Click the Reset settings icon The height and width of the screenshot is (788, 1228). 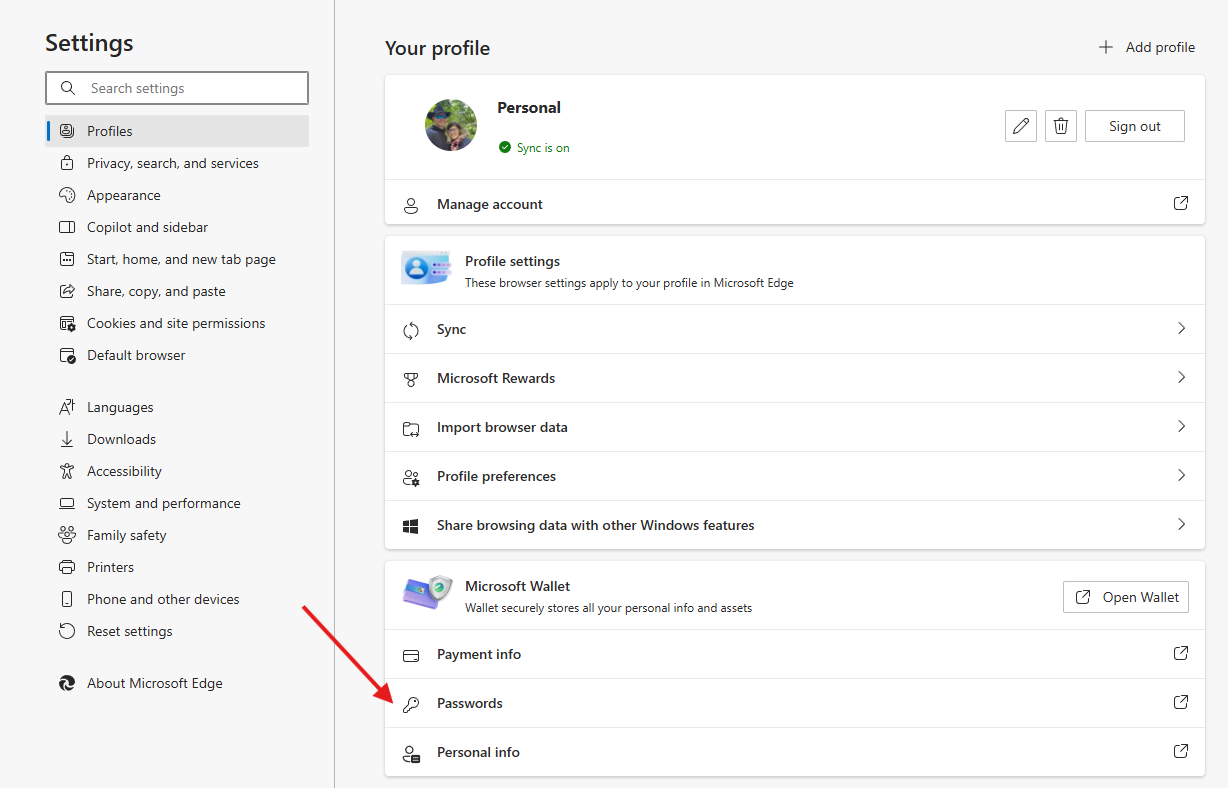click(x=67, y=631)
